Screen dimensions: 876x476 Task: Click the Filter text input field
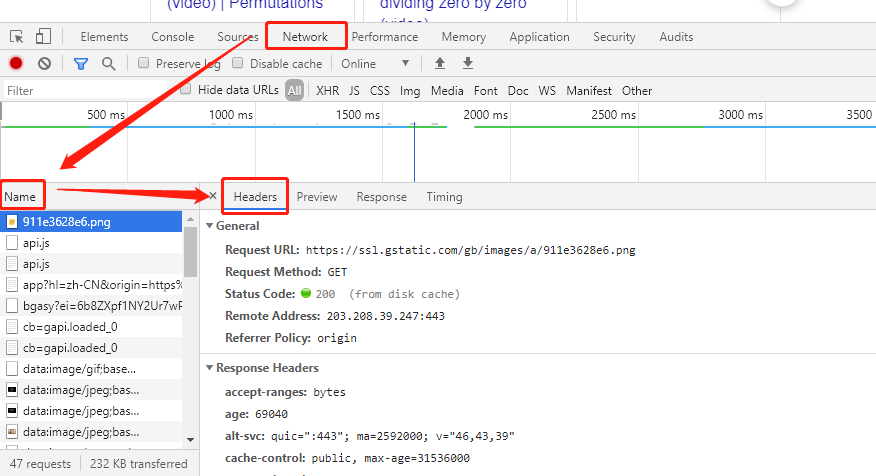pos(85,91)
